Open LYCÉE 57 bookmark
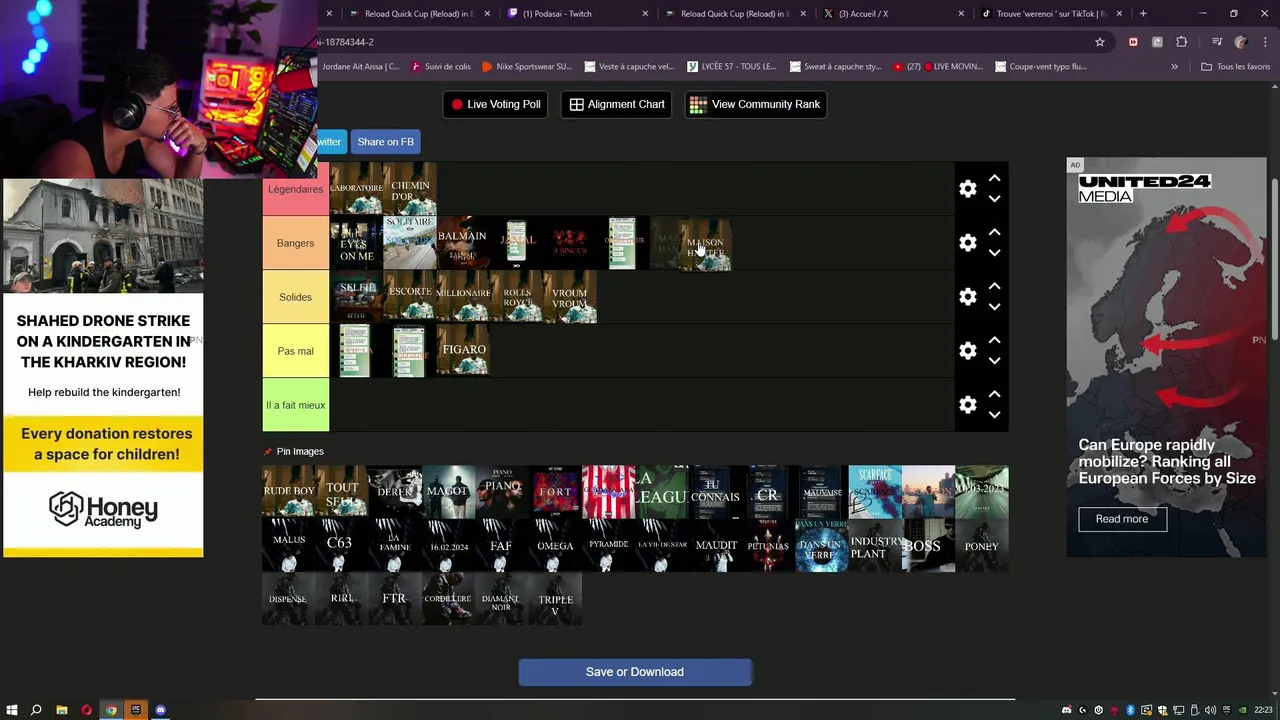 731,67
